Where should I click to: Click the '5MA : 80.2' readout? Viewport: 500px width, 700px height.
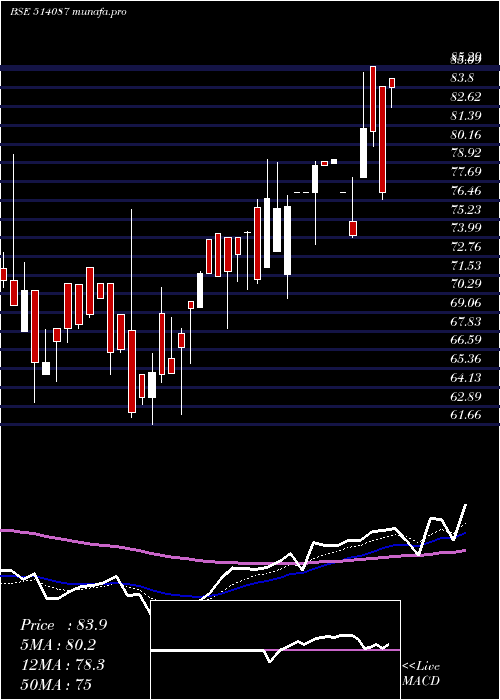click(58, 645)
